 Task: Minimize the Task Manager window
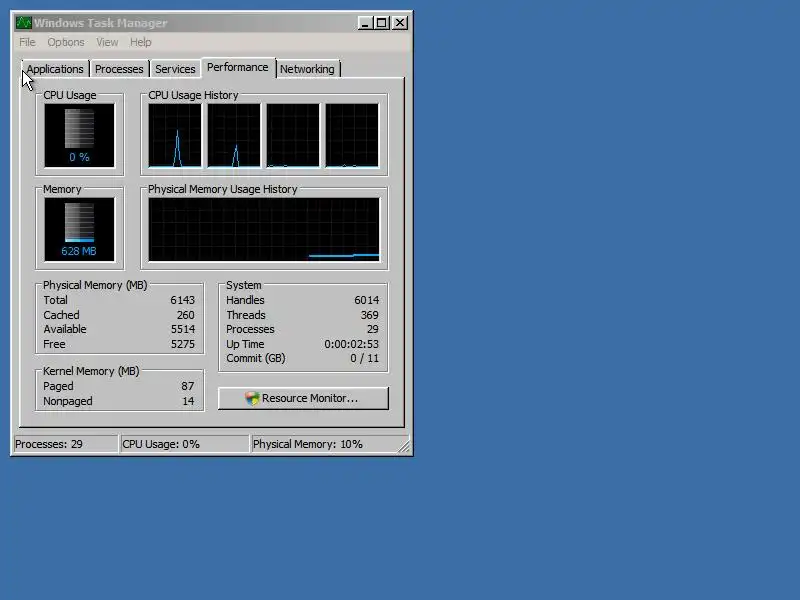(365, 23)
